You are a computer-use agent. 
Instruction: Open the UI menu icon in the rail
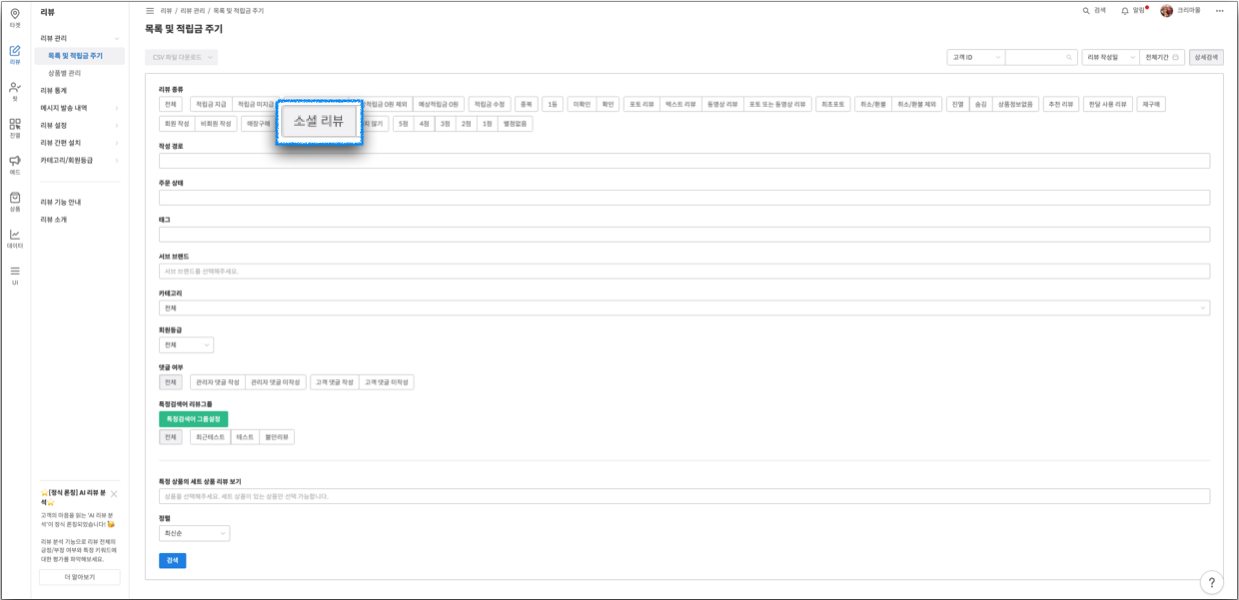[15, 275]
